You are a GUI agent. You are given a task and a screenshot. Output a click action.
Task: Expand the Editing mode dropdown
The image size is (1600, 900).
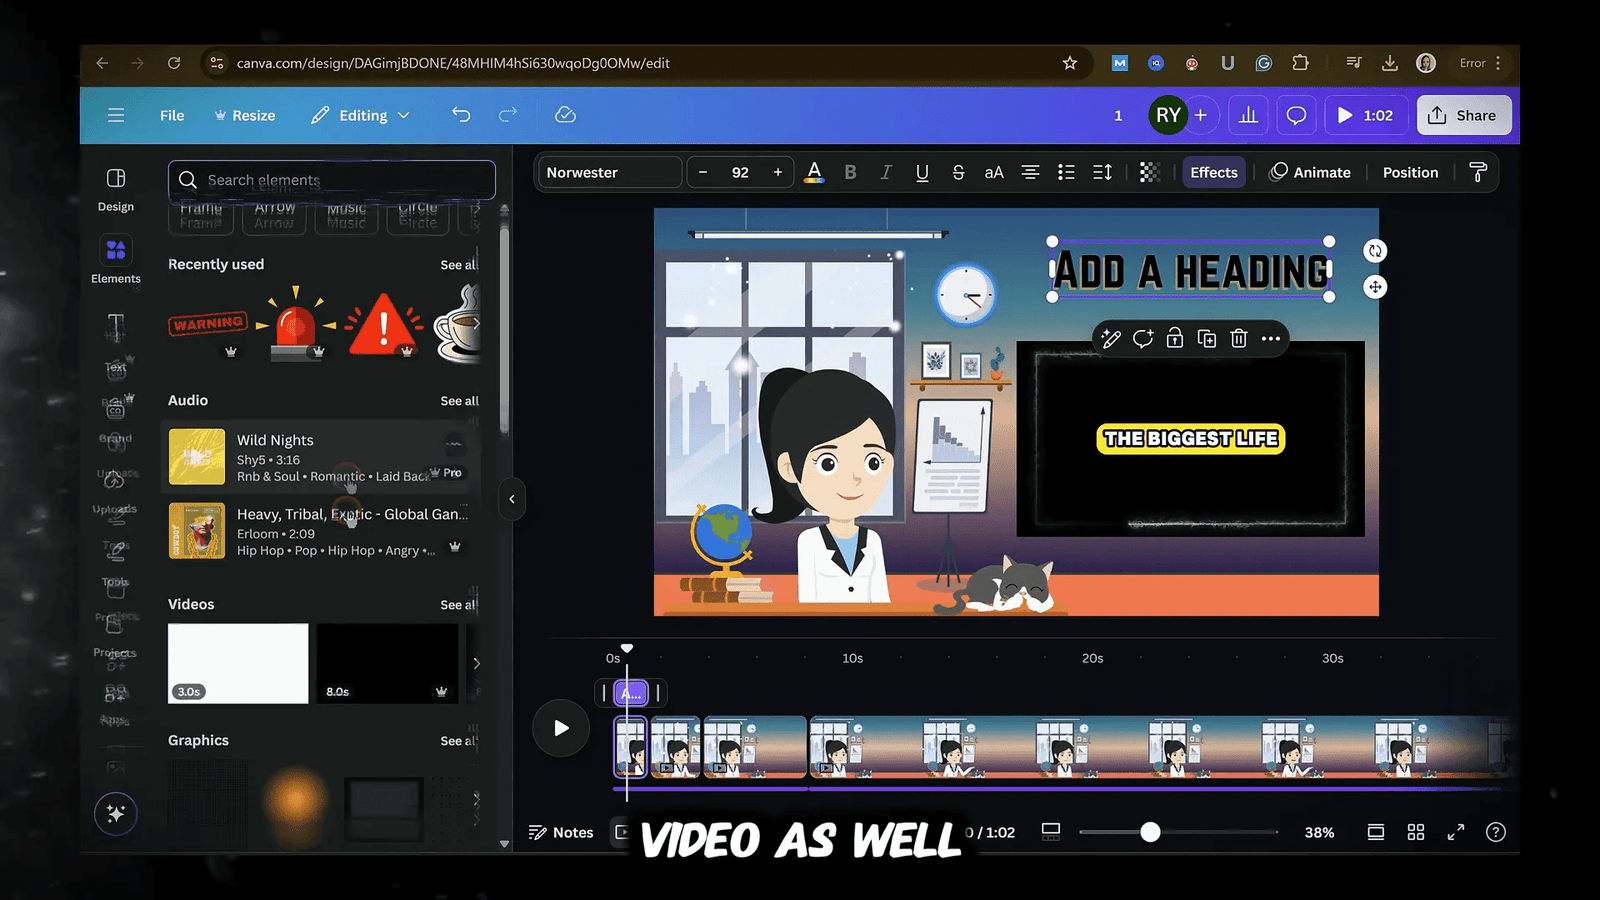pos(360,115)
